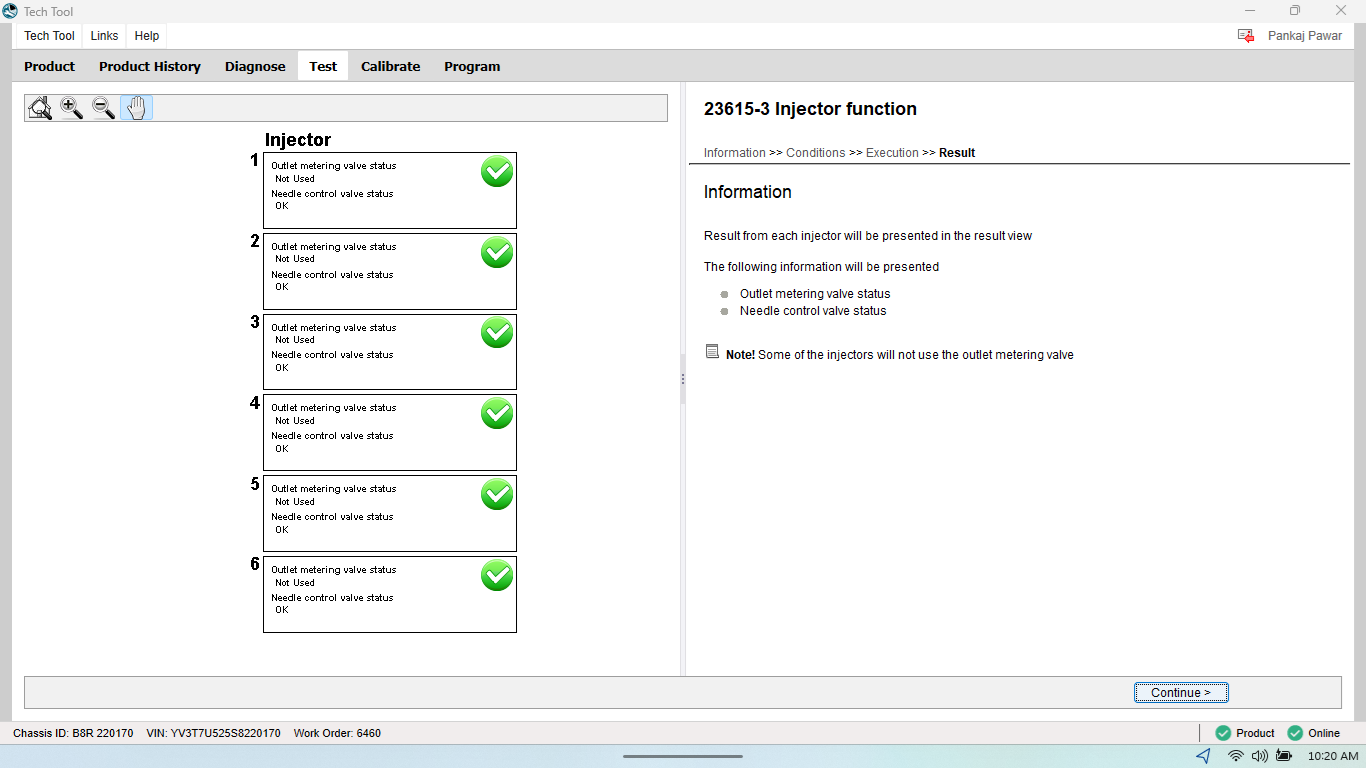
Task: Open the Links menu
Action: pos(104,36)
